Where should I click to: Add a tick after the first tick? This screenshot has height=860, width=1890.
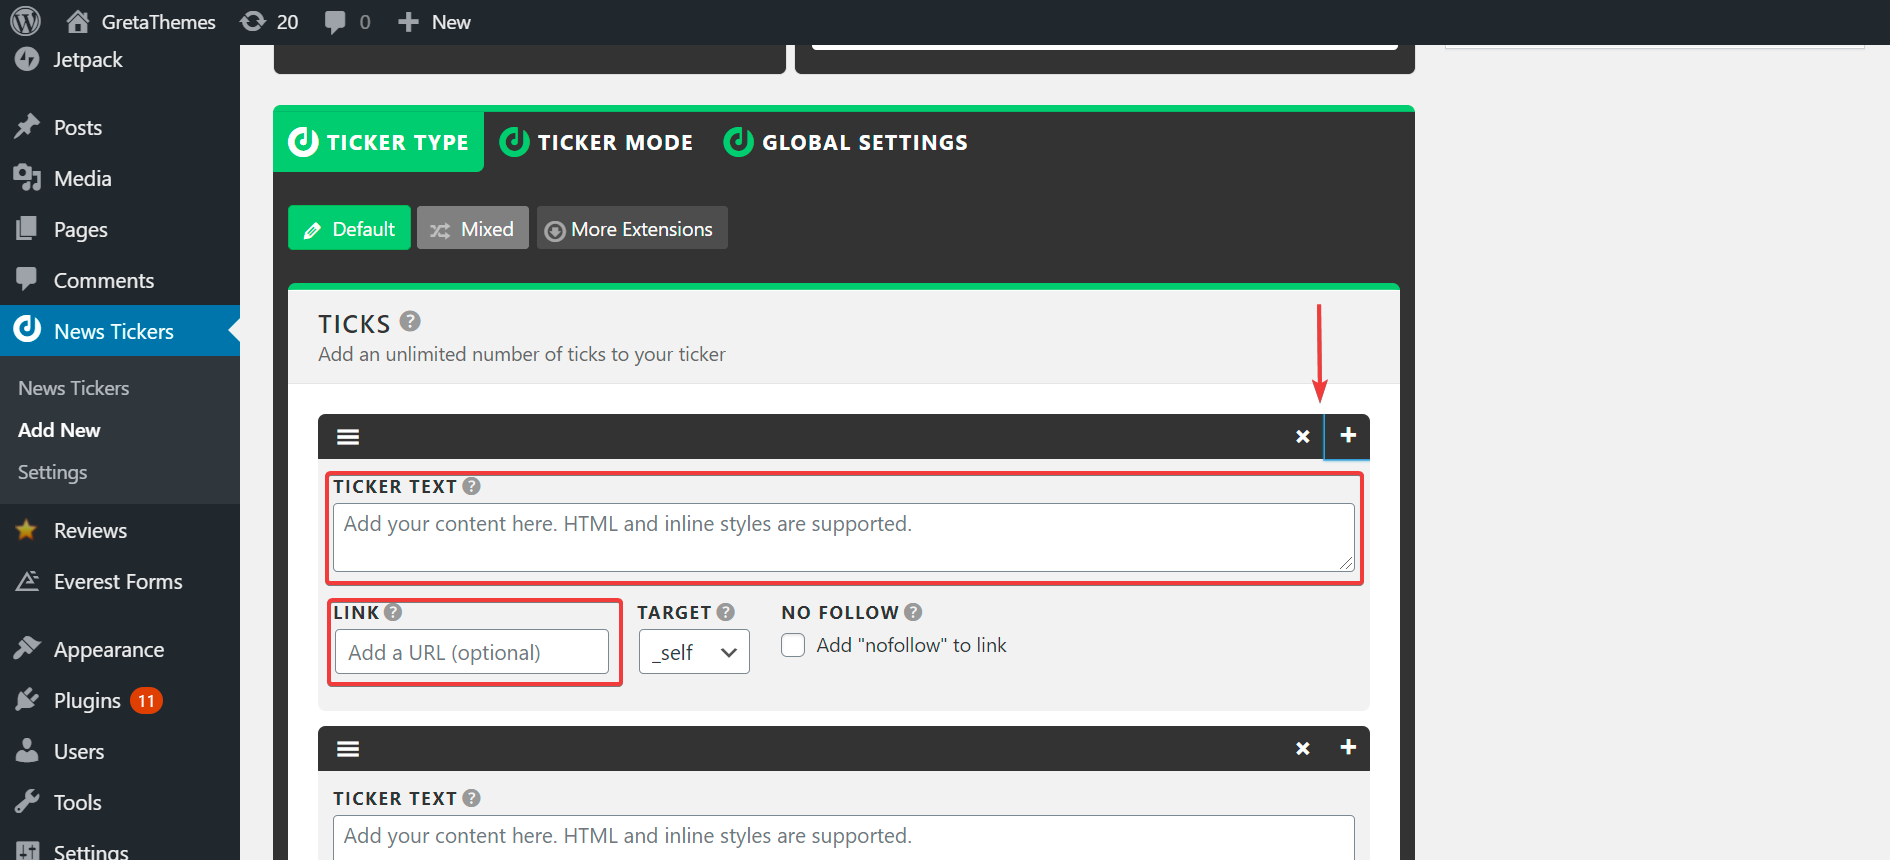coord(1348,436)
